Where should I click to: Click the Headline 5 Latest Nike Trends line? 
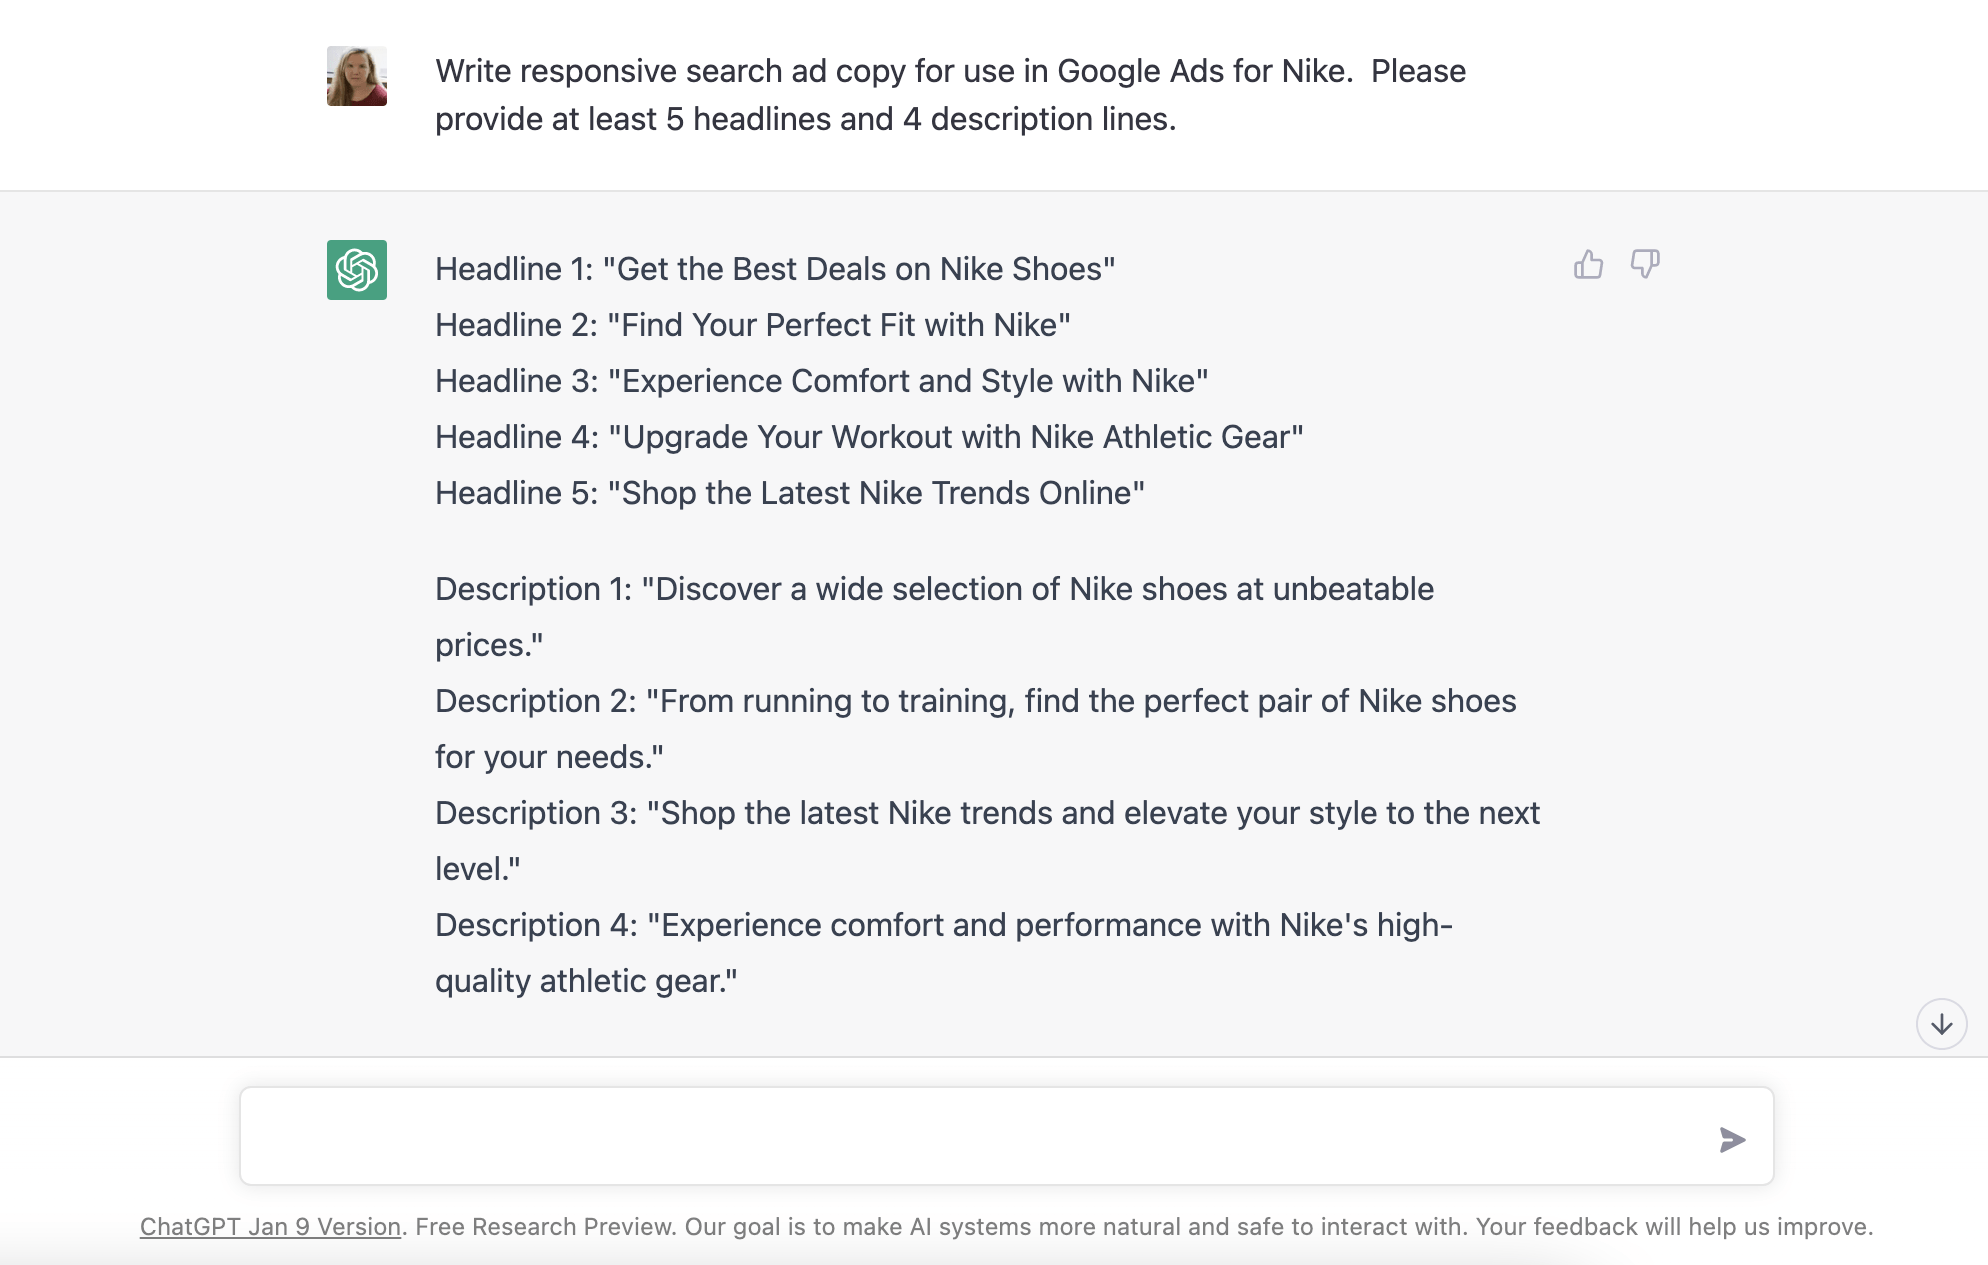(790, 493)
